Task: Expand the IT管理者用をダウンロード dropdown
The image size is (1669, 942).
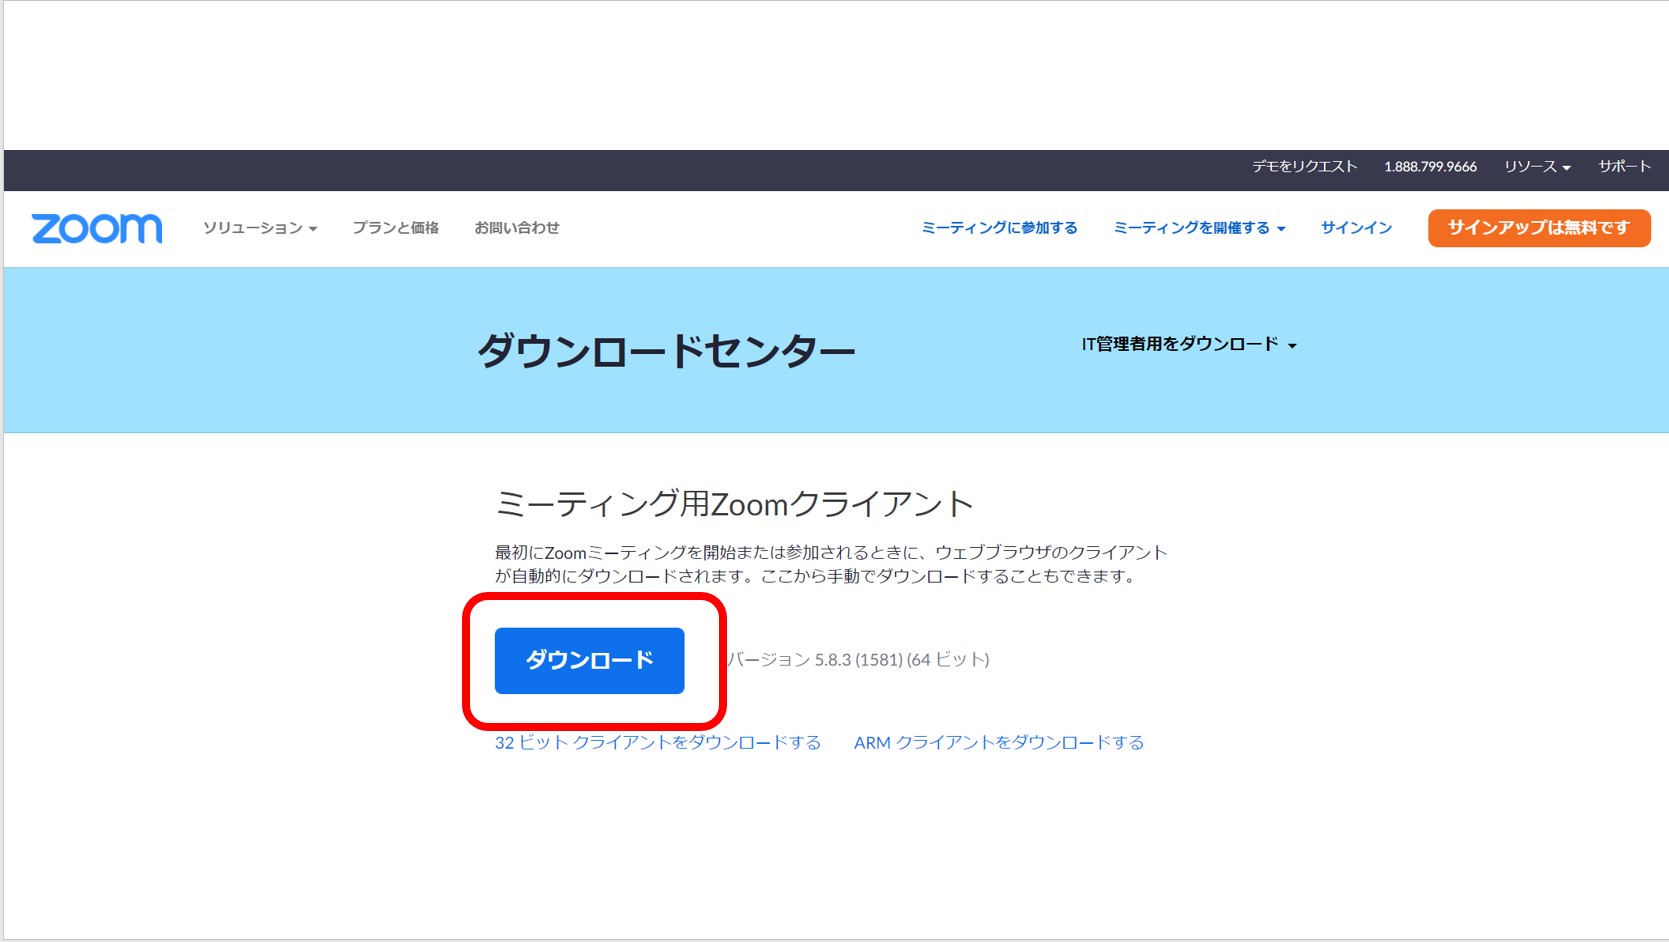Action: (1188, 345)
